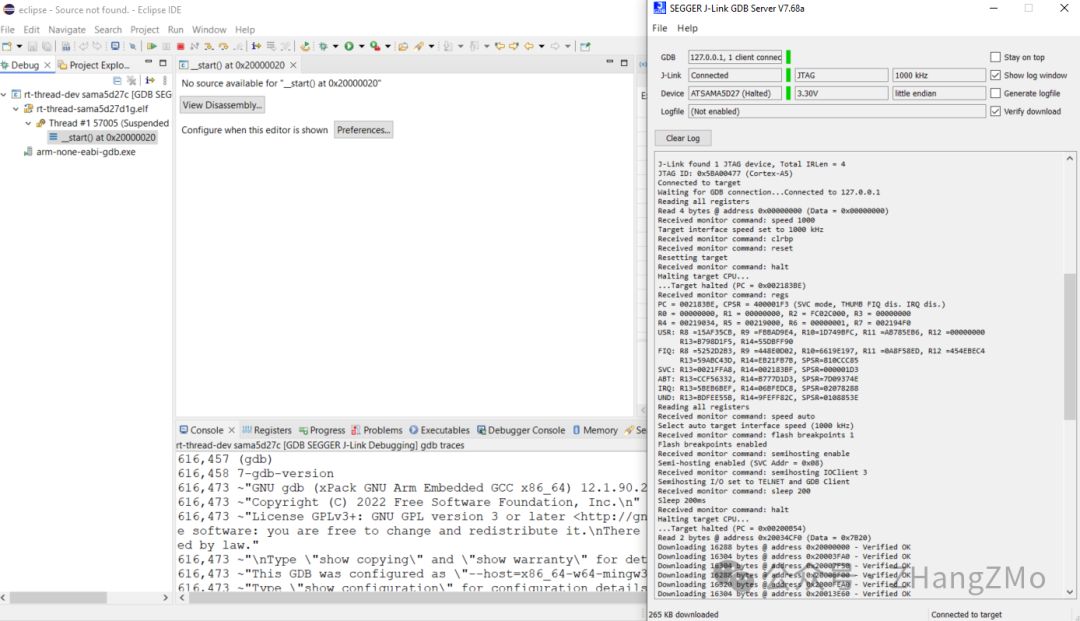Select the _start() at 0x20000020 stack frame

[102, 138]
